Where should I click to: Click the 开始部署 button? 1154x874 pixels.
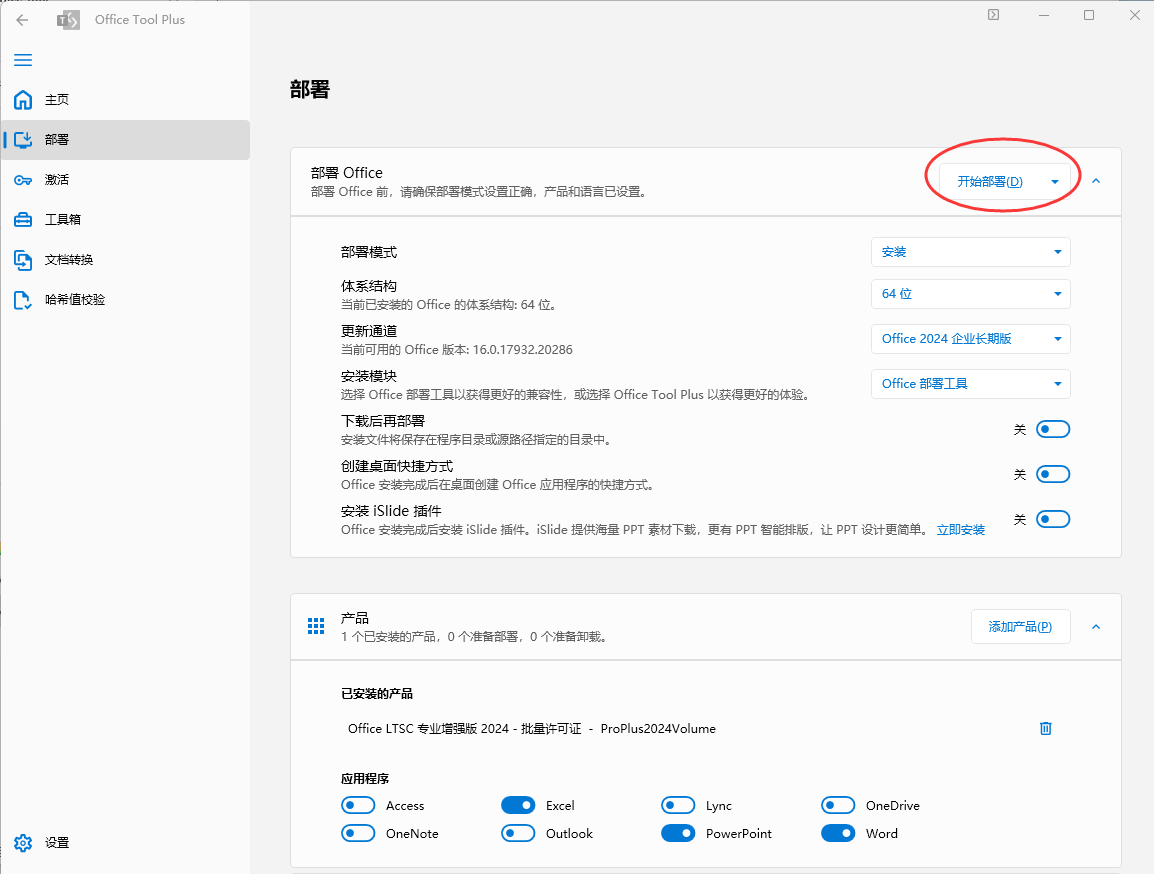tap(989, 181)
